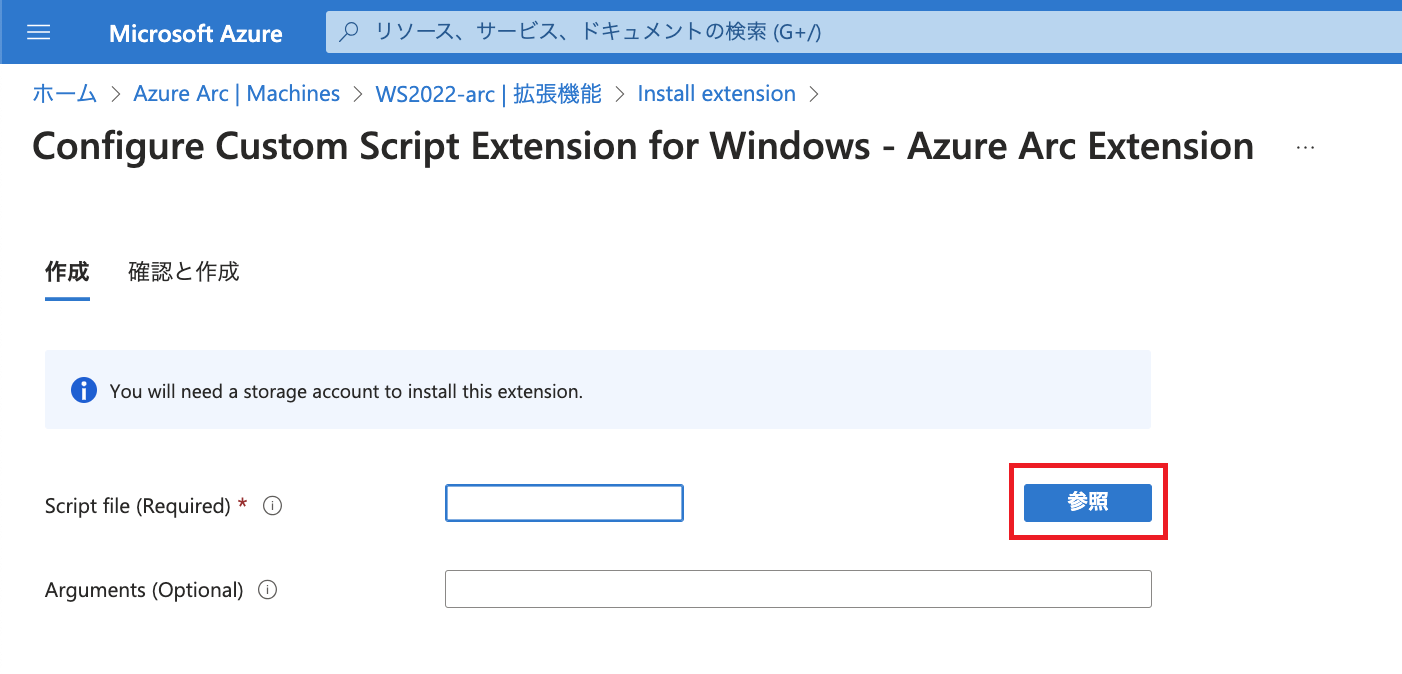Screen dimensions: 1402x674
Task: Click the search magnifier icon
Action: (349, 33)
